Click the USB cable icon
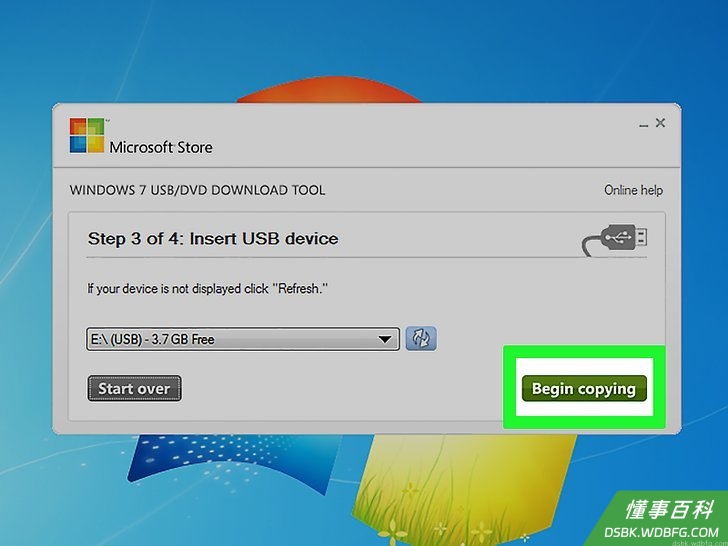 (614, 240)
